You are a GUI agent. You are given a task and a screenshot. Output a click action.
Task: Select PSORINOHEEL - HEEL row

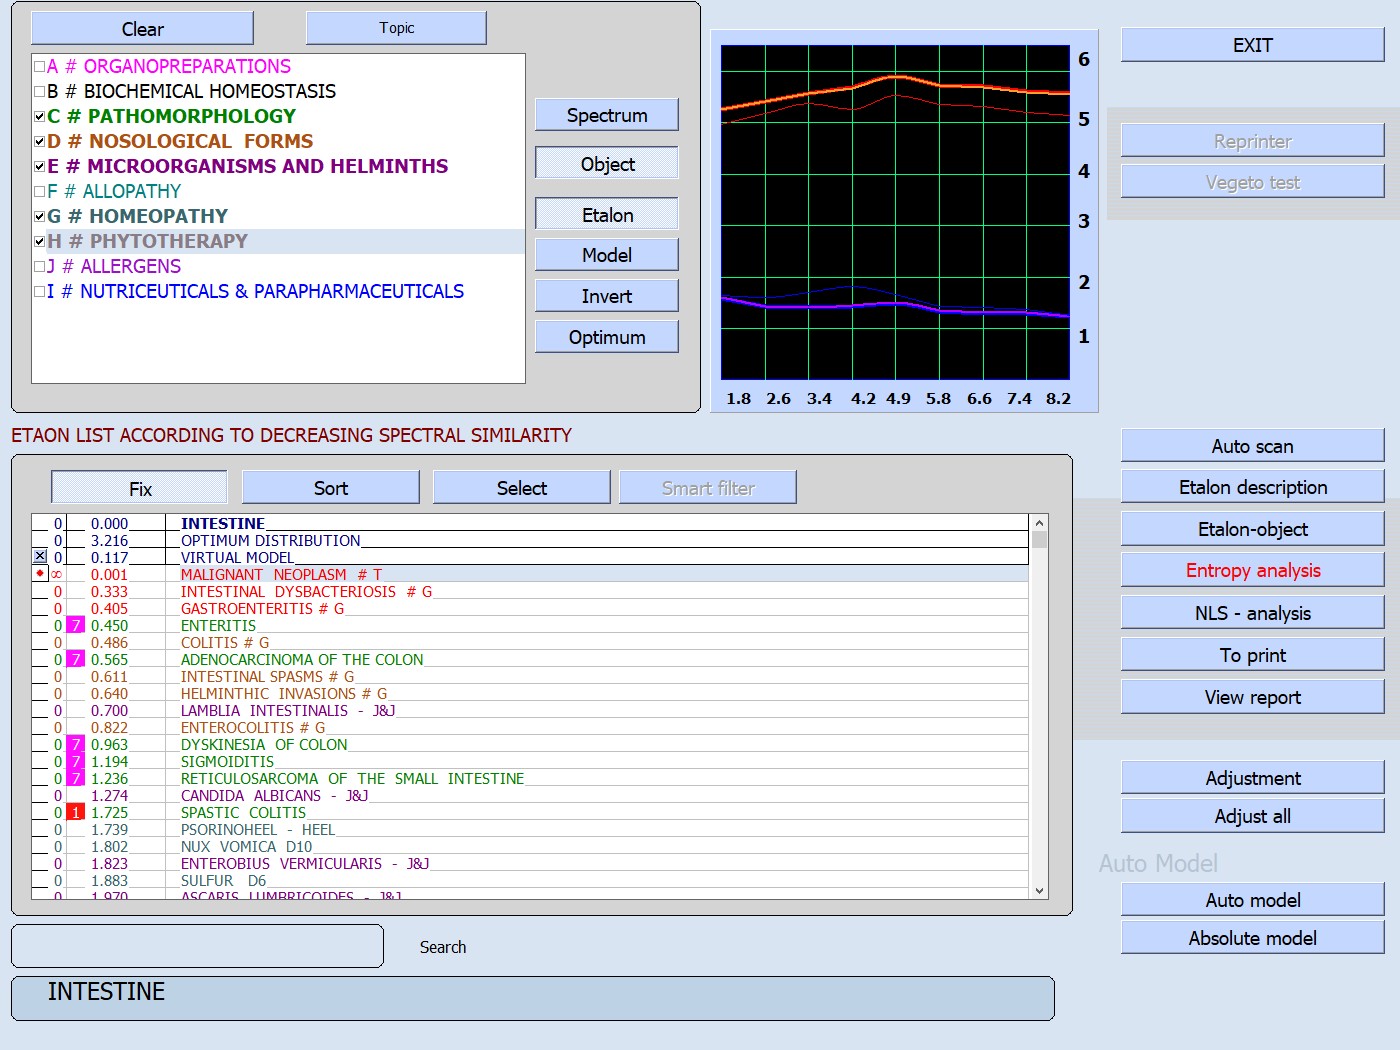[530, 829]
